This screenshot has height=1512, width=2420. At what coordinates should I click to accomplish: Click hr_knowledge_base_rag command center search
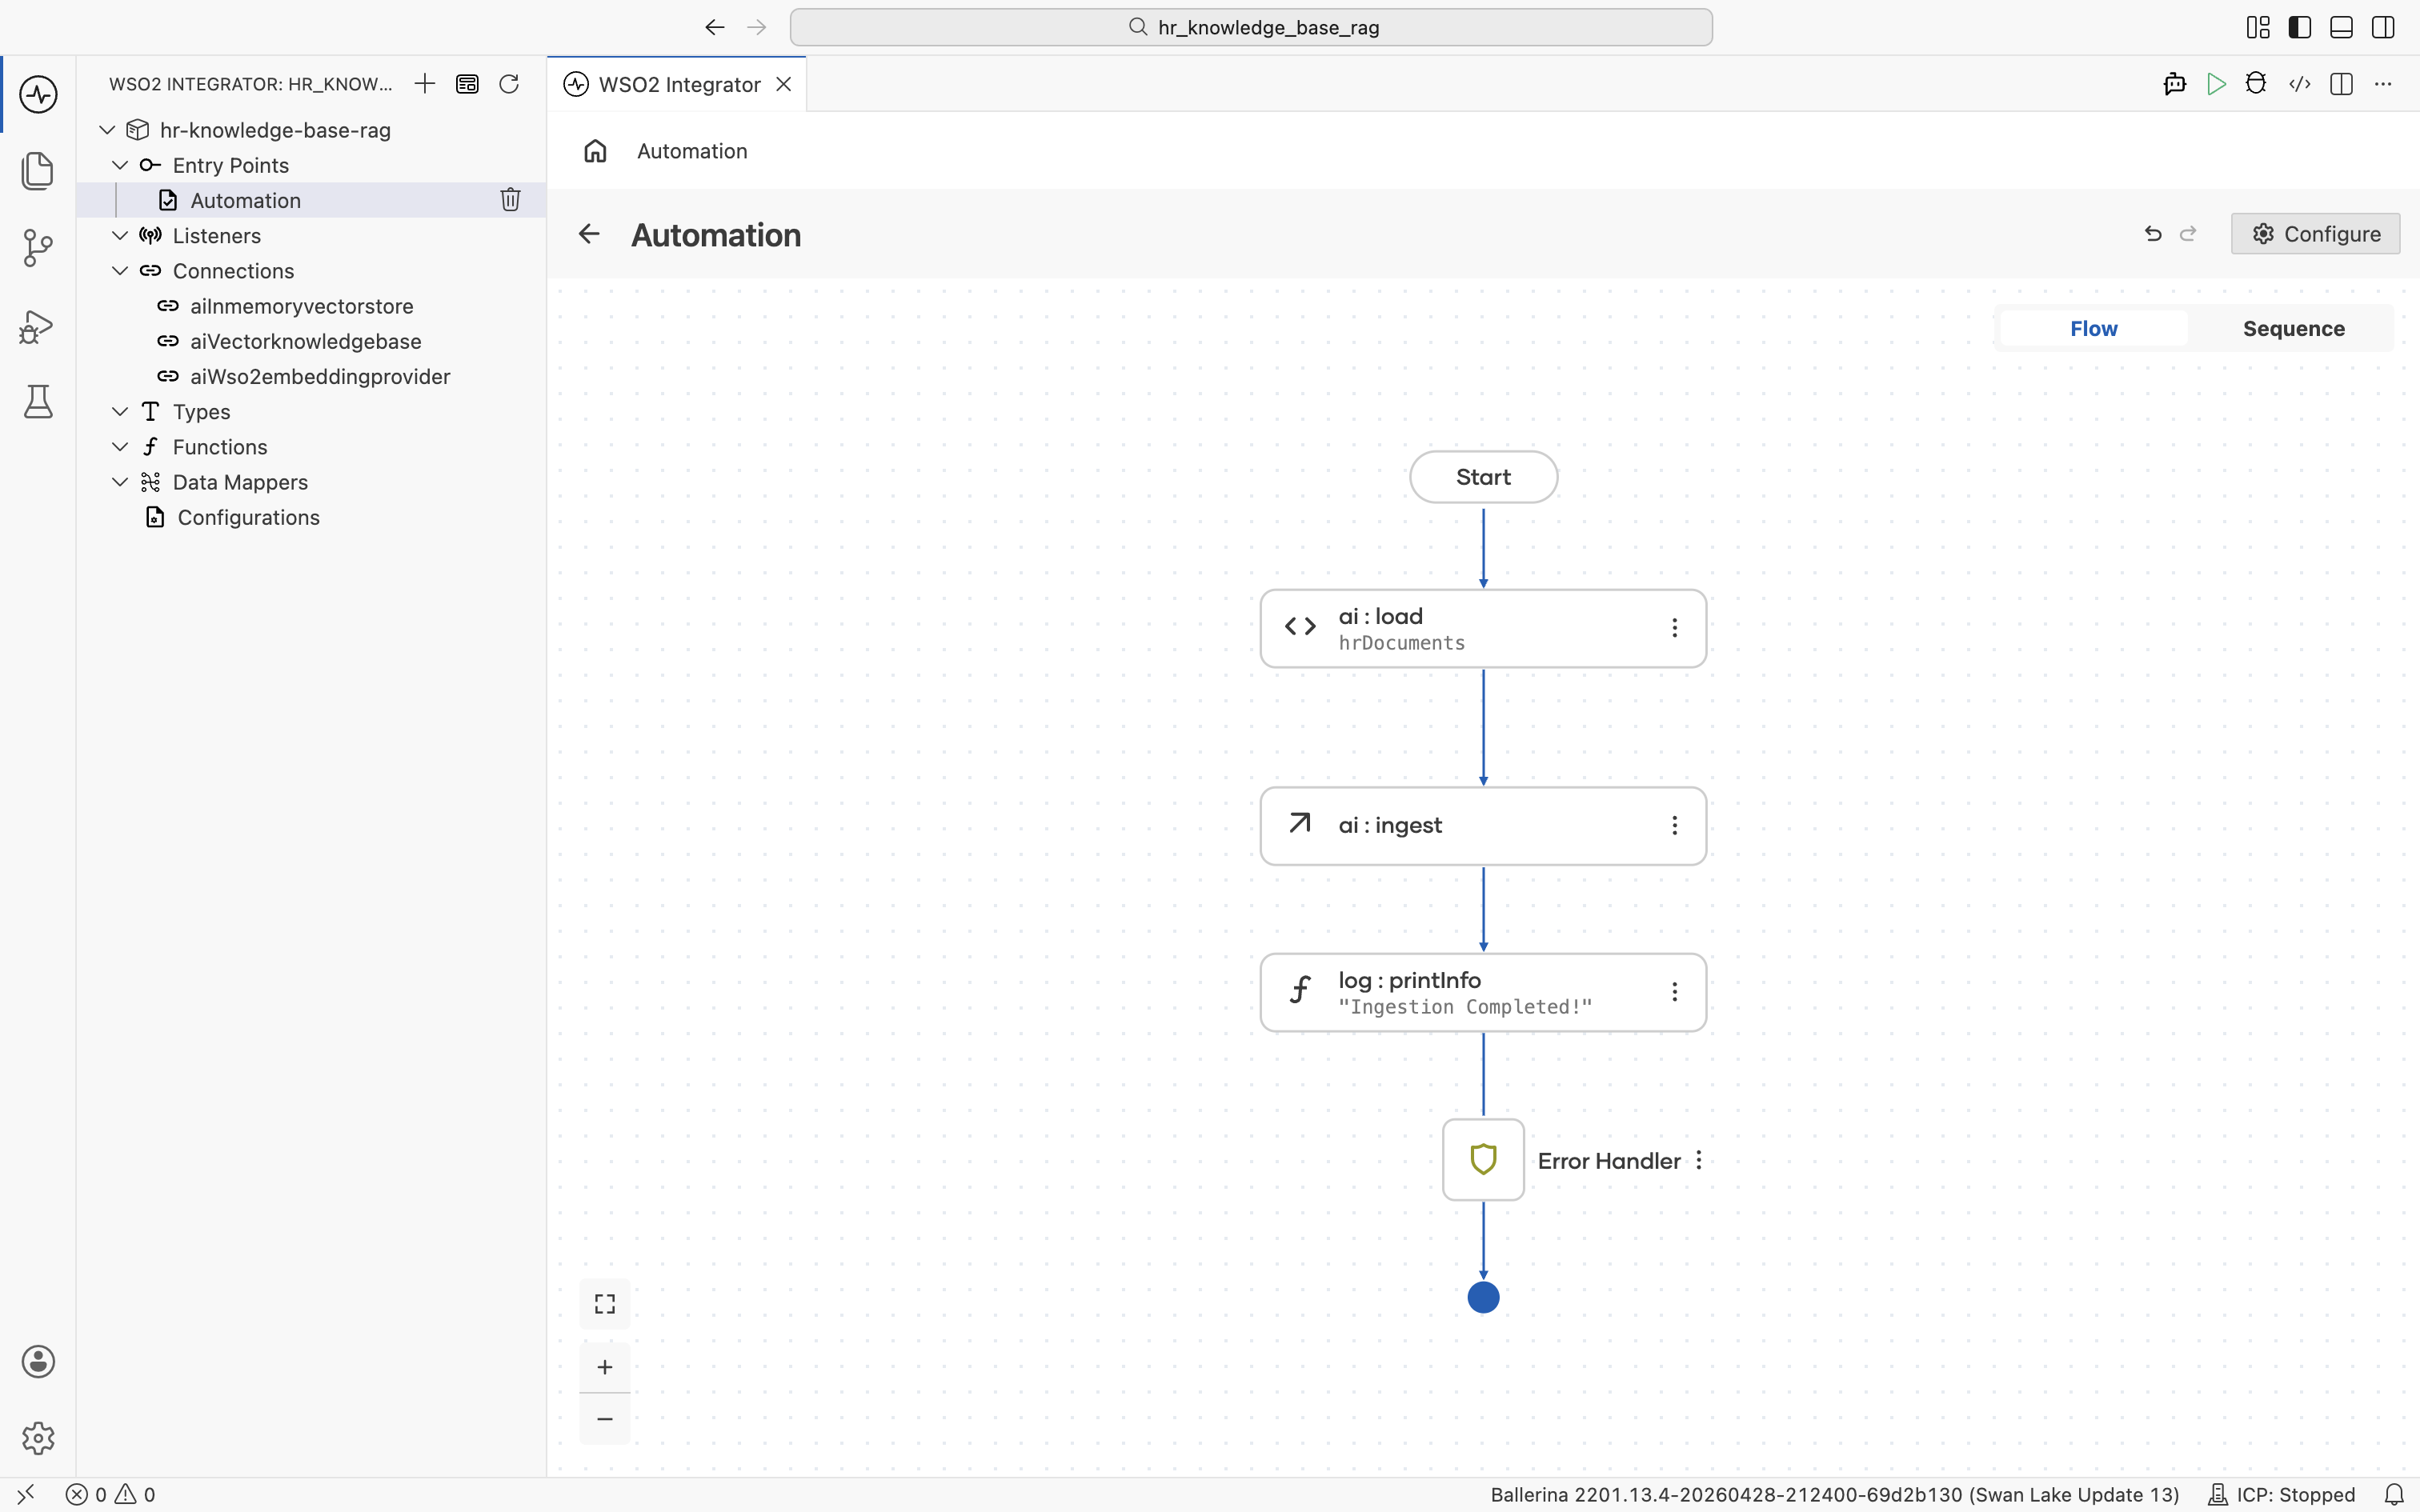click(1251, 27)
